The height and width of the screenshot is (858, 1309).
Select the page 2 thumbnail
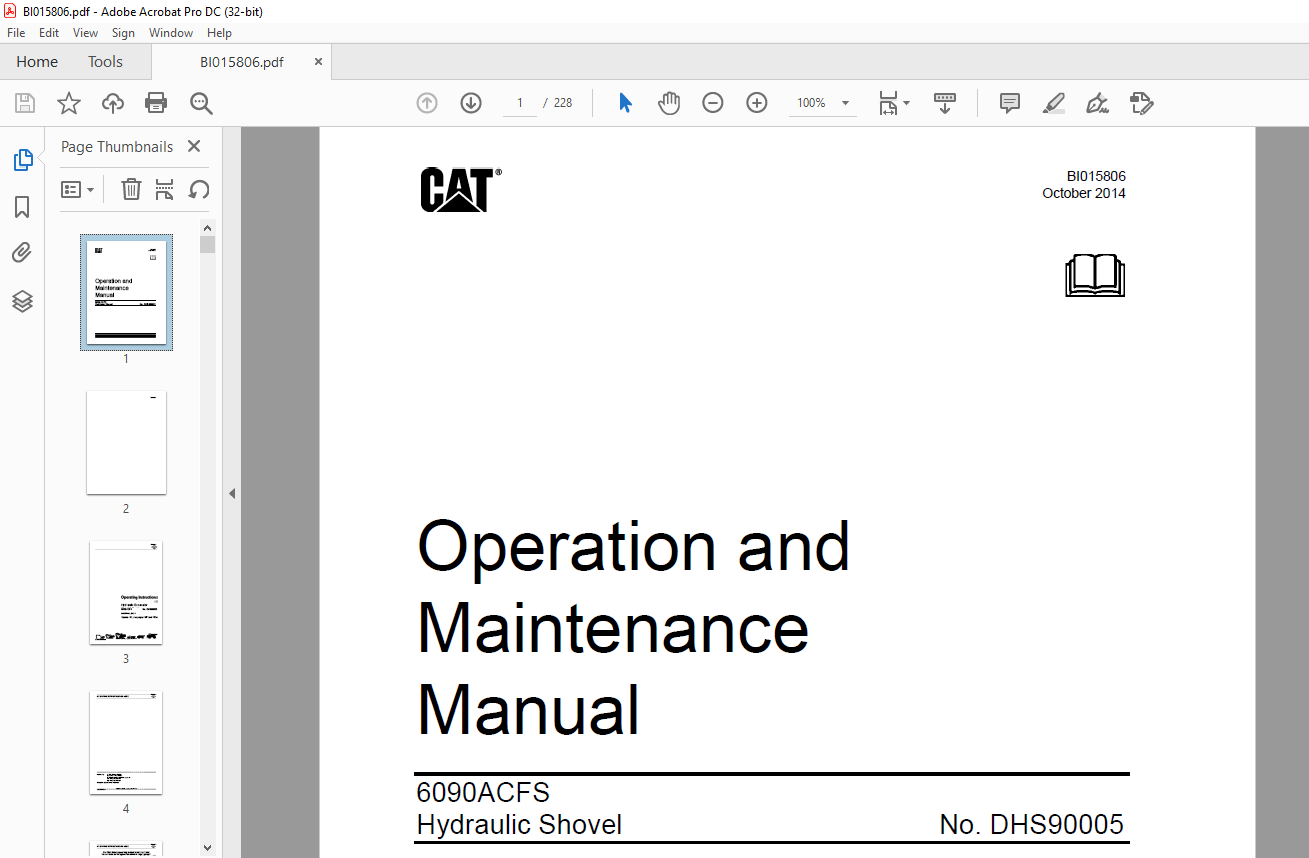point(126,442)
